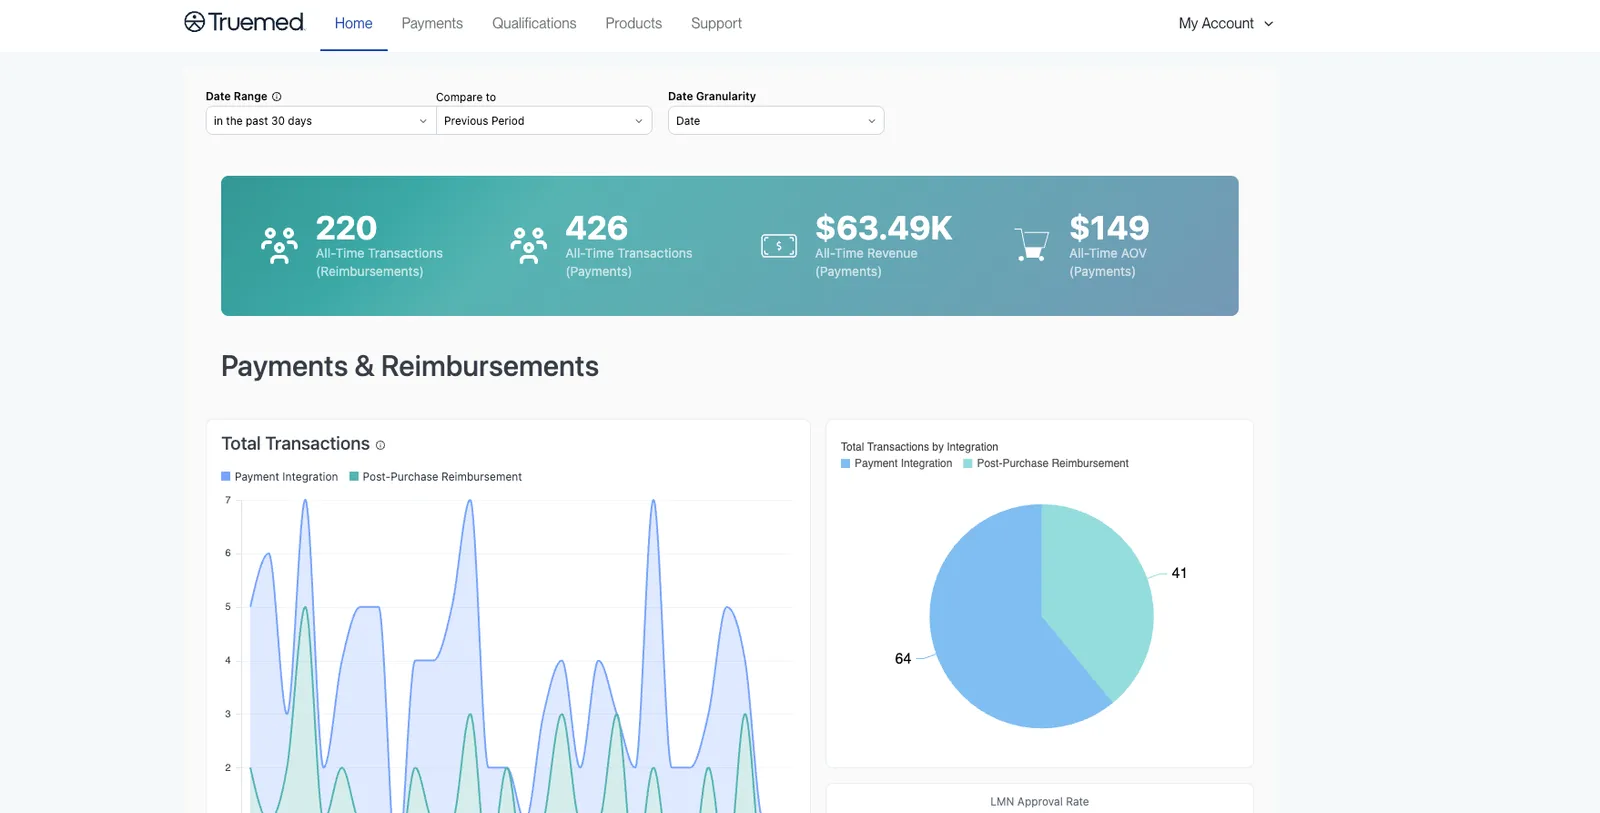Click the $63.49K All-Time Revenue value
Screen dimensions: 1600x813
click(x=884, y=228)
